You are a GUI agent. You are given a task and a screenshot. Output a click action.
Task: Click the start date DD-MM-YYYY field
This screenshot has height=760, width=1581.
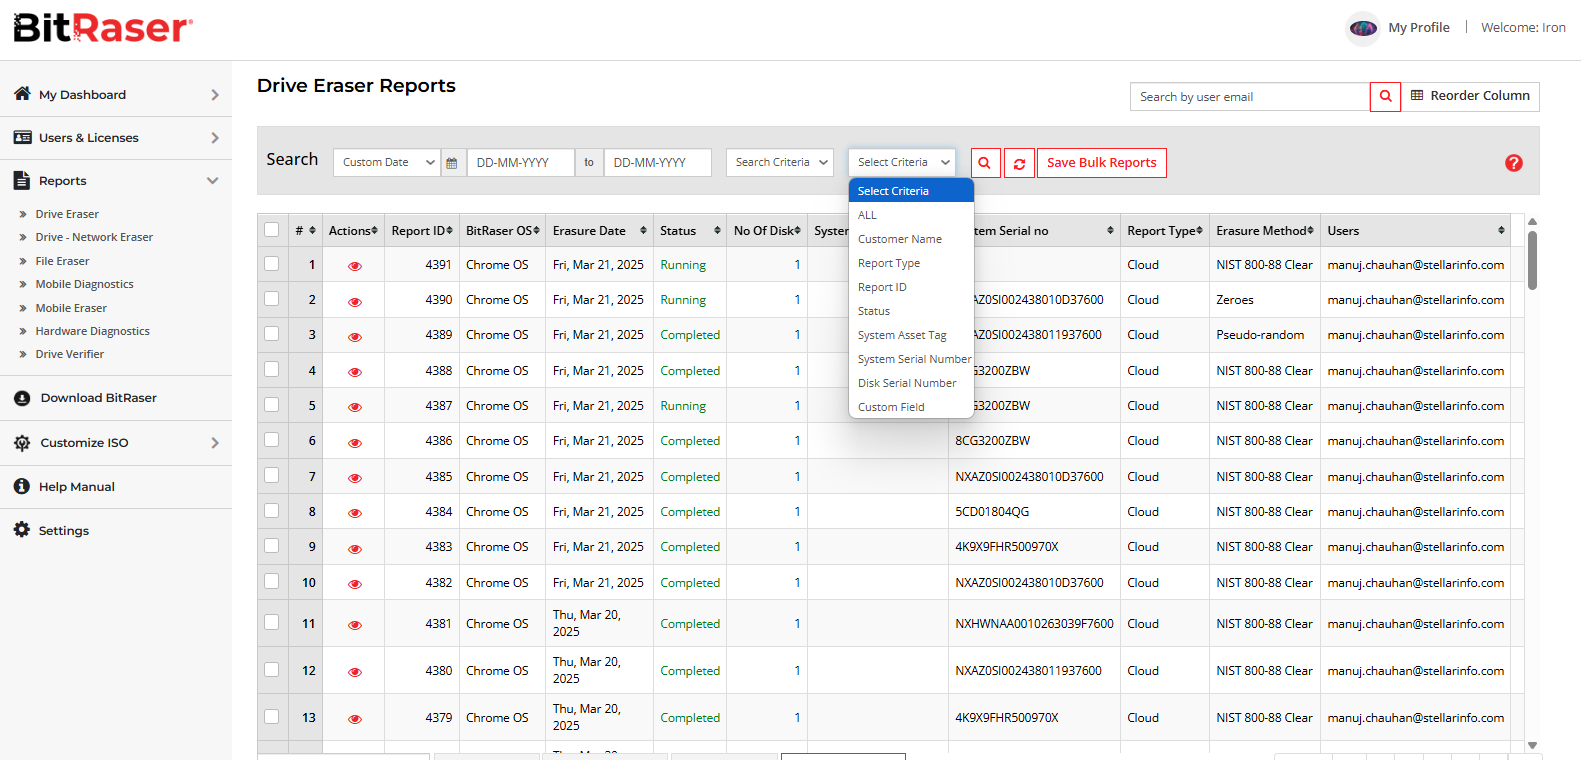(521, 163)
